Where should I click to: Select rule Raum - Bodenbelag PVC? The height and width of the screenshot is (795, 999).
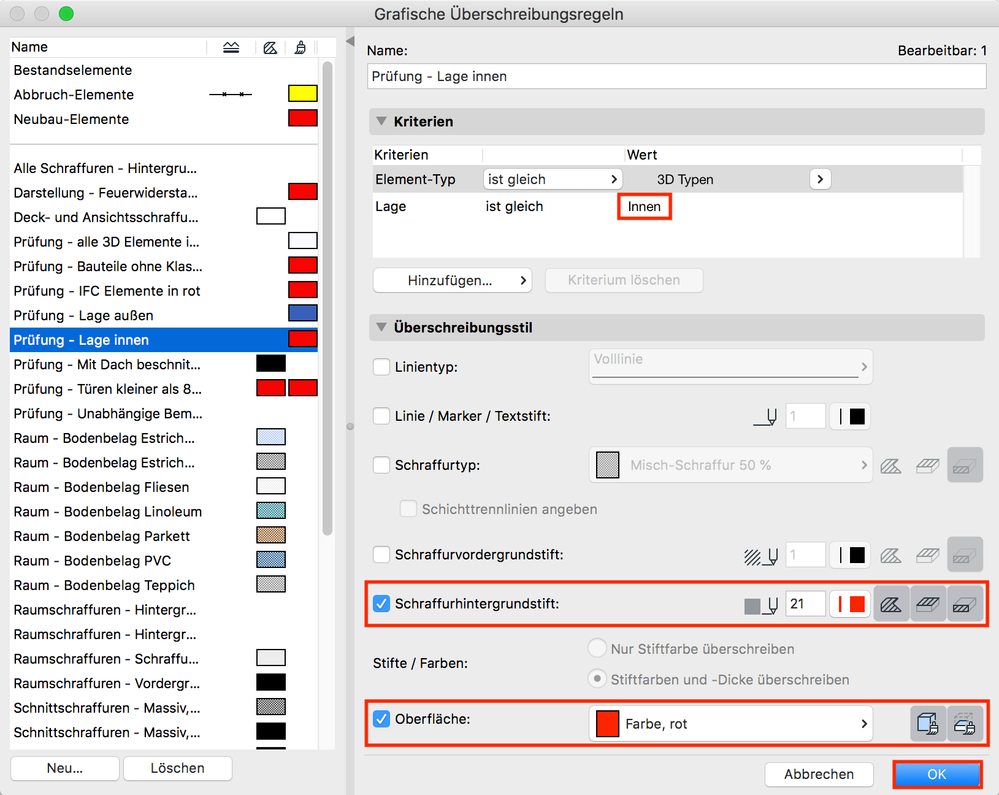pyautogui.click(x=164, y=561)
